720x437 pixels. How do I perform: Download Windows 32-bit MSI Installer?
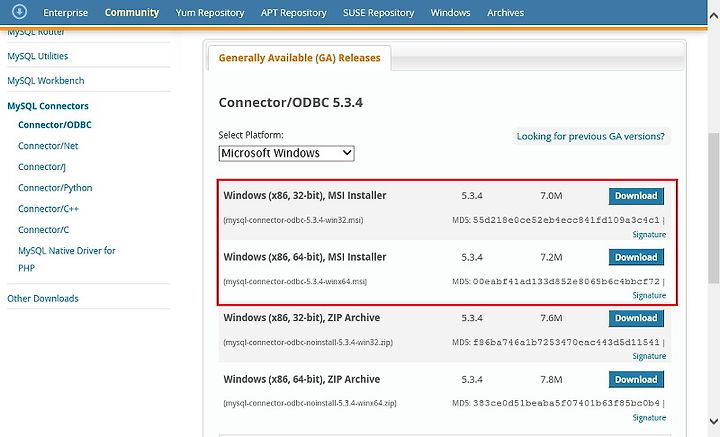[636, 196]
